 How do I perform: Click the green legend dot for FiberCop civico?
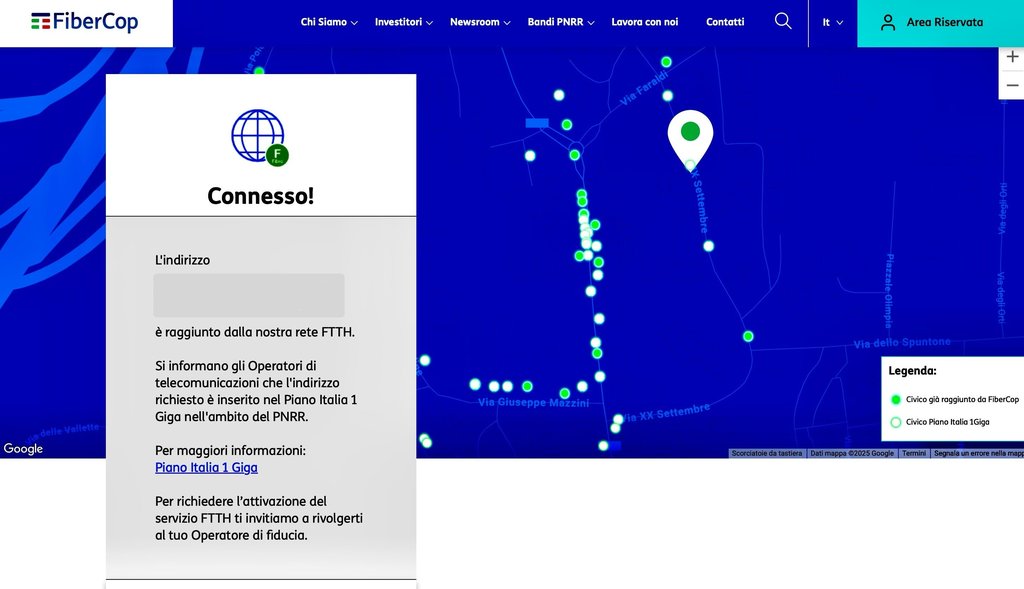click(x=896, y=400)
